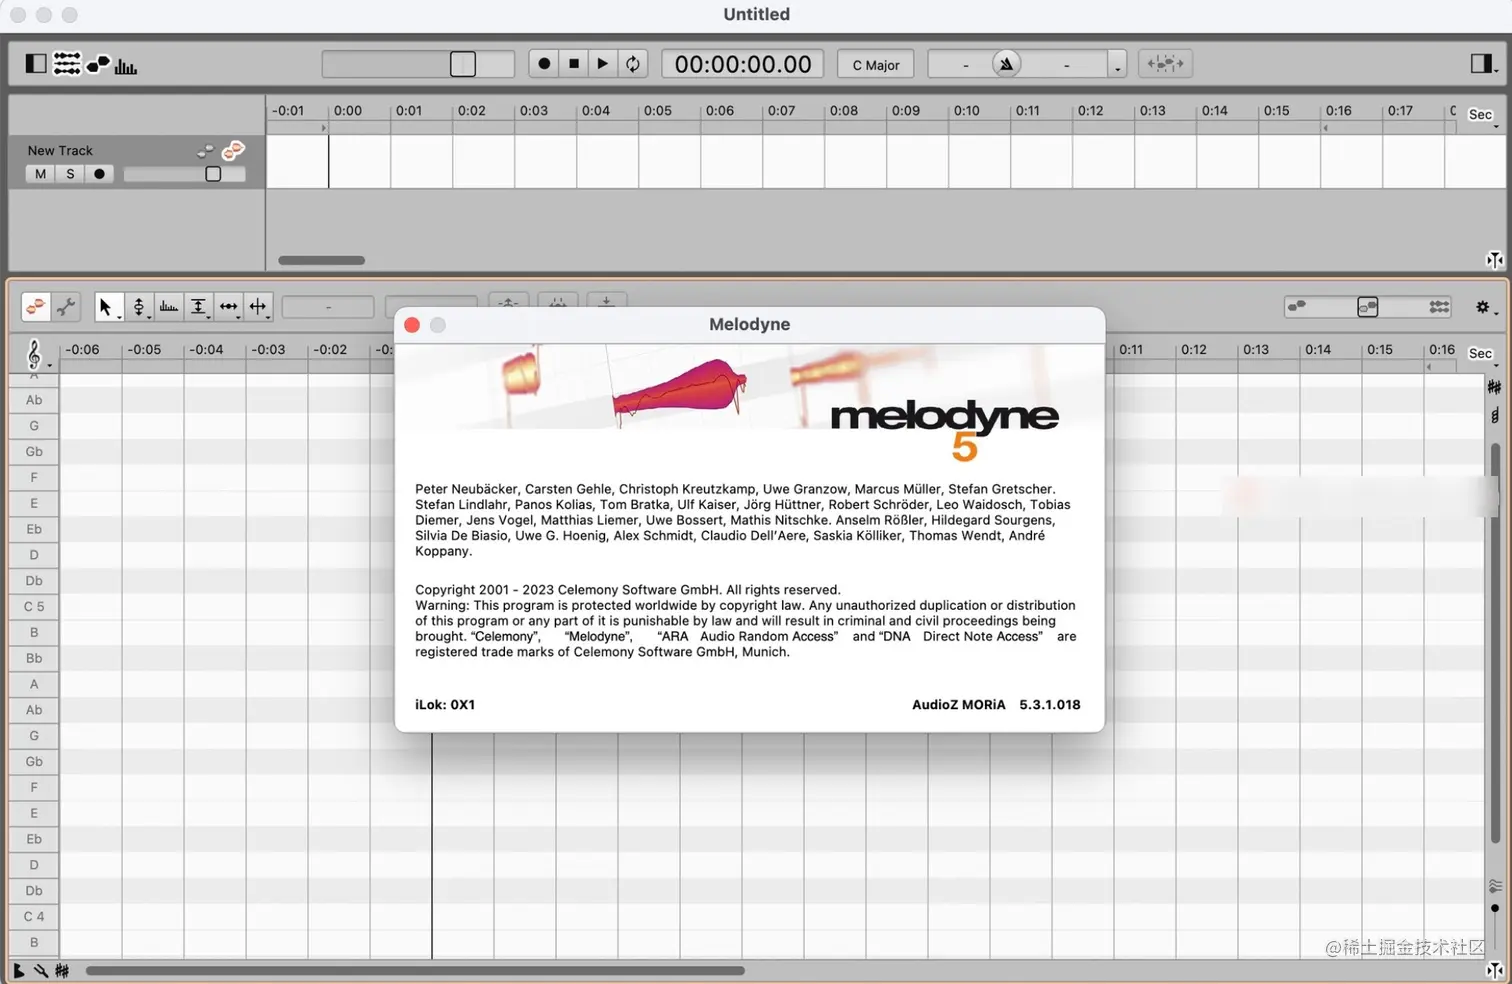1512x984 pixels.
Task: Close the Melodyne about dialog
Action: click(412, 325)
